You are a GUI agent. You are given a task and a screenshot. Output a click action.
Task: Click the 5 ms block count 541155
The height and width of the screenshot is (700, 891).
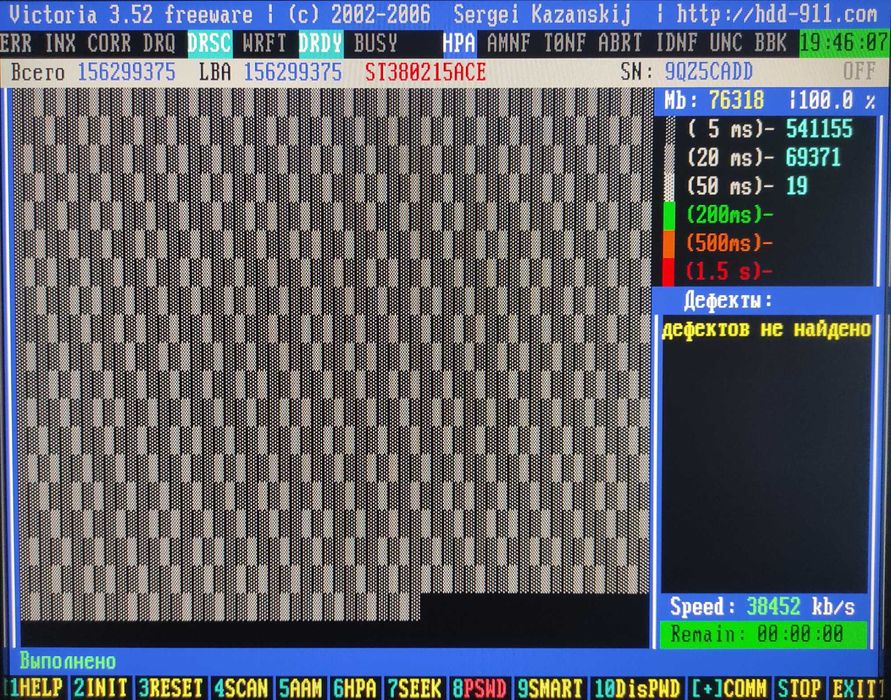819,129
